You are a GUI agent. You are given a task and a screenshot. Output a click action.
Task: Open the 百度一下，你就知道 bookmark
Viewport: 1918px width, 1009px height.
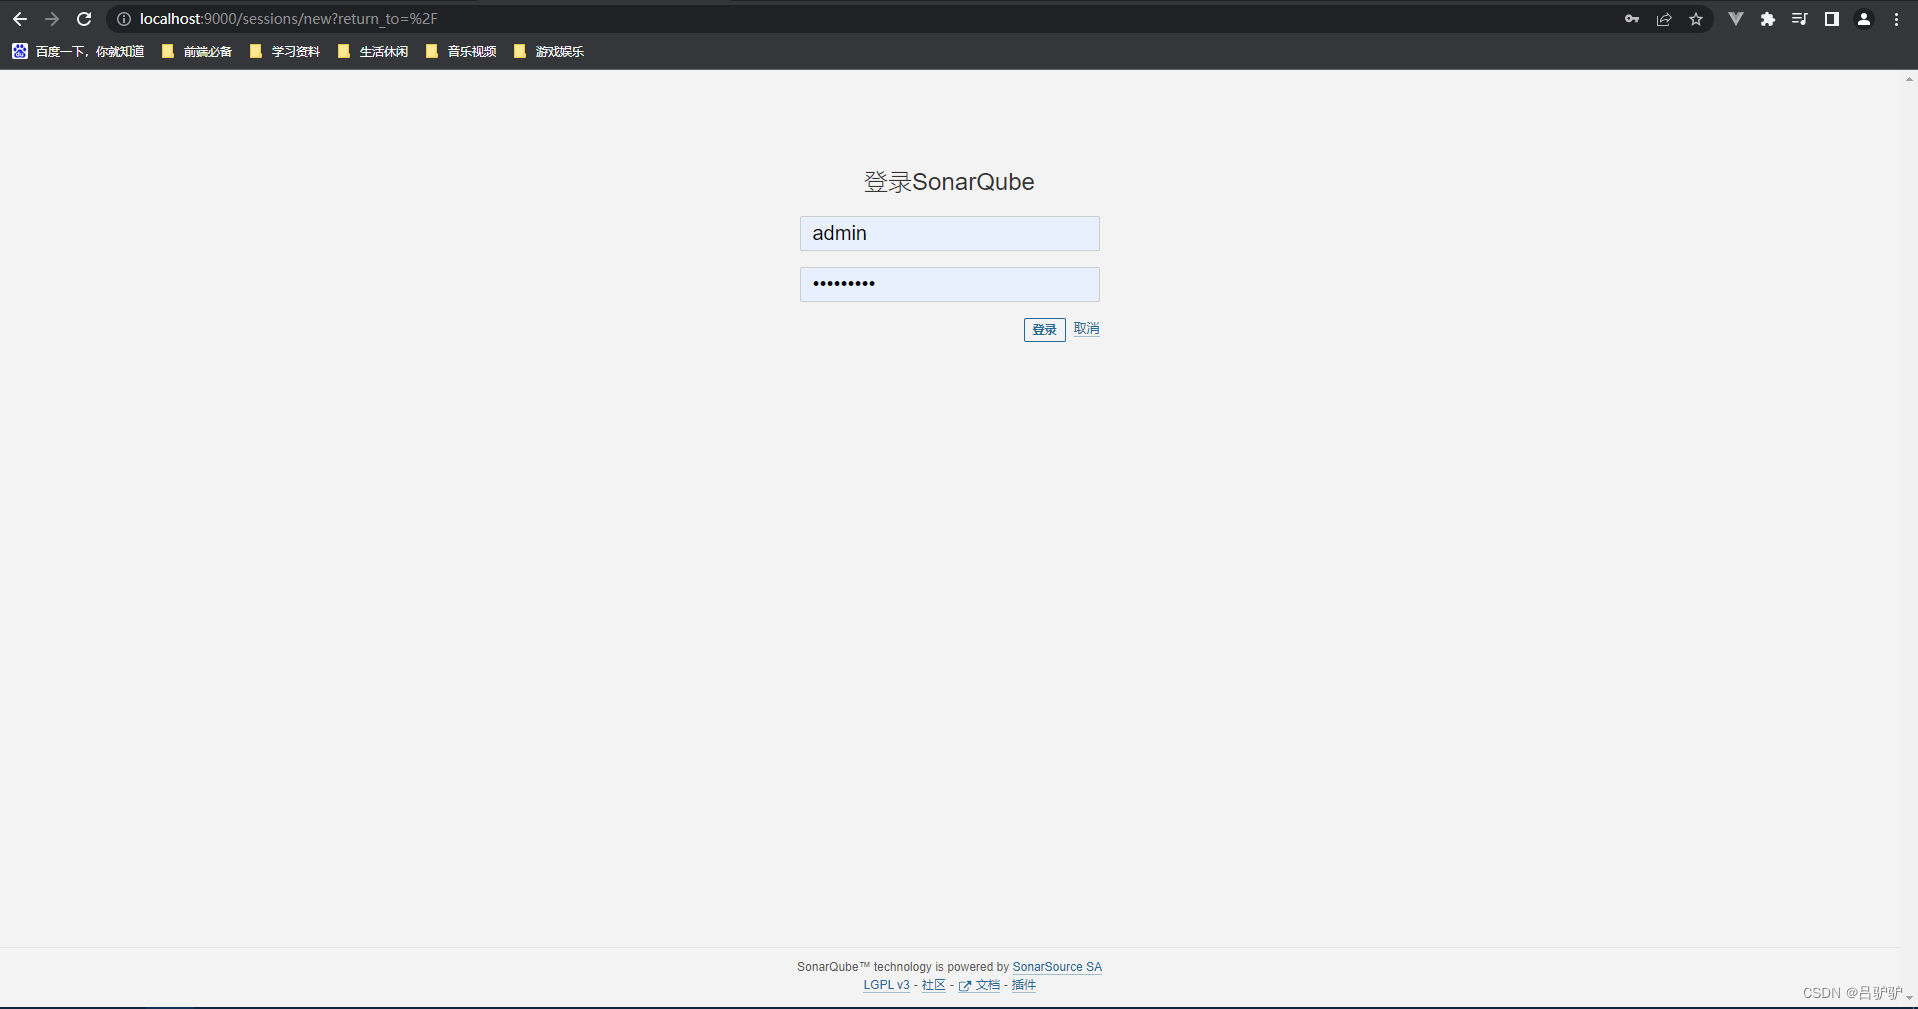point(78,51)
